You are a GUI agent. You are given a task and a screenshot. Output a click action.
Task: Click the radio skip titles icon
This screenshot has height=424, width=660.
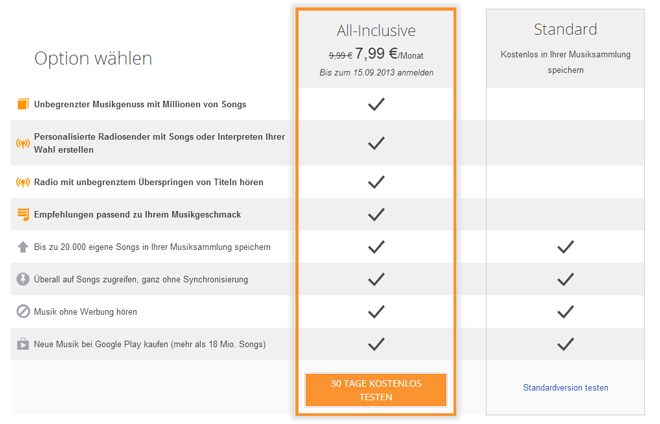(23, 182)
